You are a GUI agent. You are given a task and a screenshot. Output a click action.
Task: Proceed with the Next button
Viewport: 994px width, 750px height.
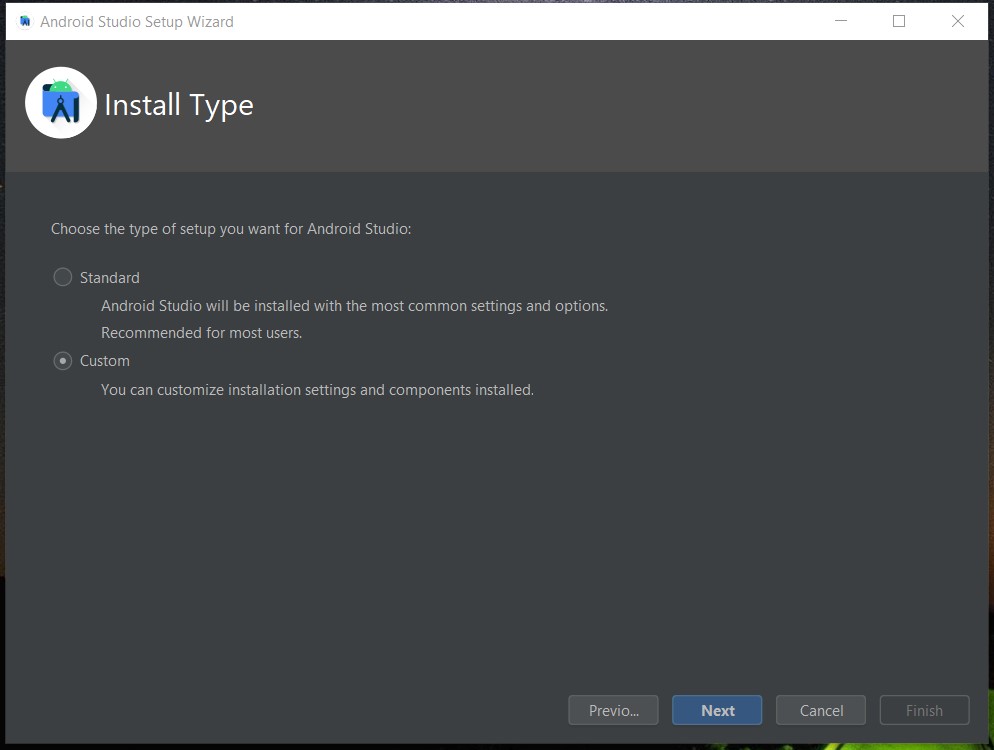click(717, 710)
